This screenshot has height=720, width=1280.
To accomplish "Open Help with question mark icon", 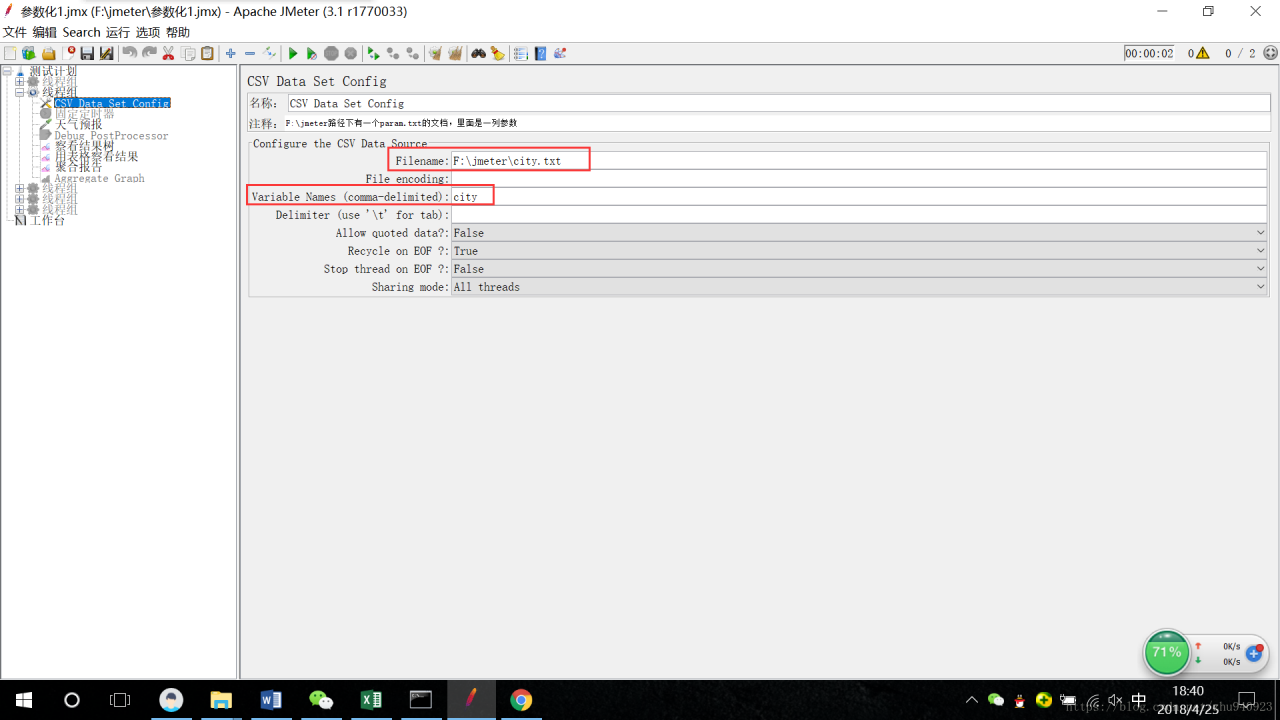I will (x=541, y=54).
